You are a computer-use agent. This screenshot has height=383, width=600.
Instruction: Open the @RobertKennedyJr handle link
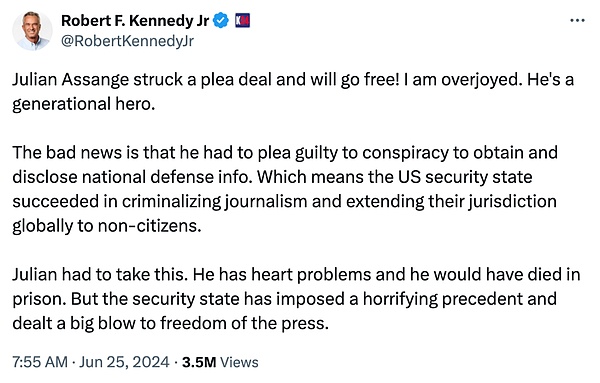pyautogui.click(x=127, y=41)
